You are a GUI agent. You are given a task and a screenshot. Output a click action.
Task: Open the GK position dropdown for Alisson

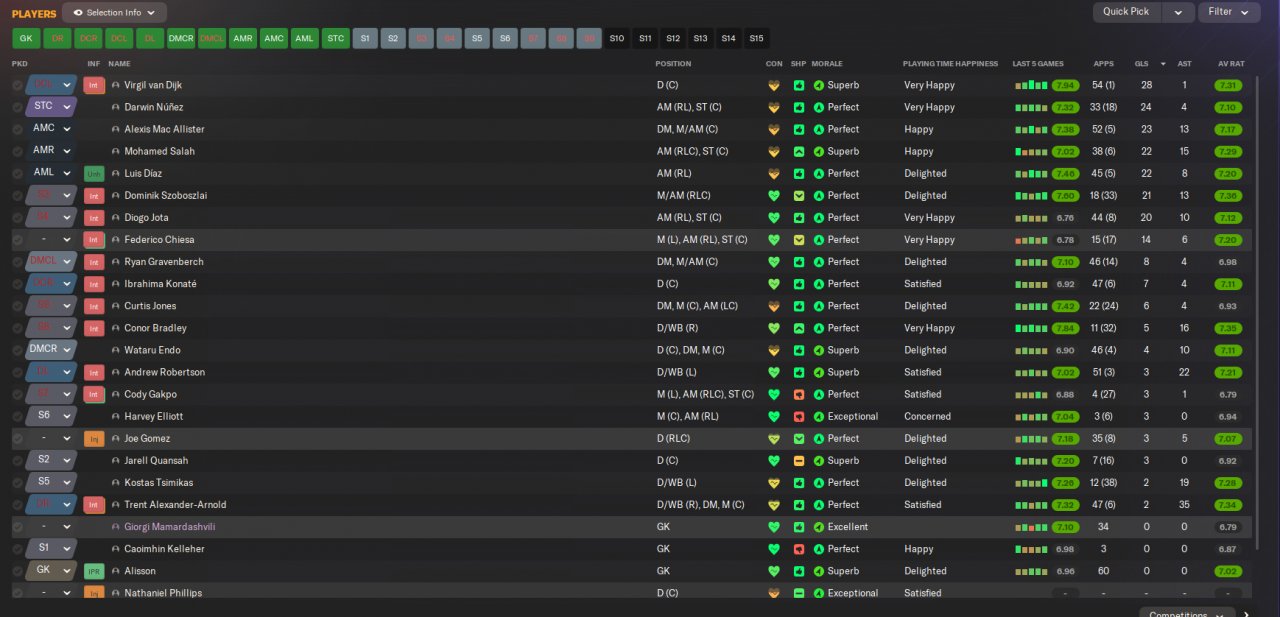[52, 571]
